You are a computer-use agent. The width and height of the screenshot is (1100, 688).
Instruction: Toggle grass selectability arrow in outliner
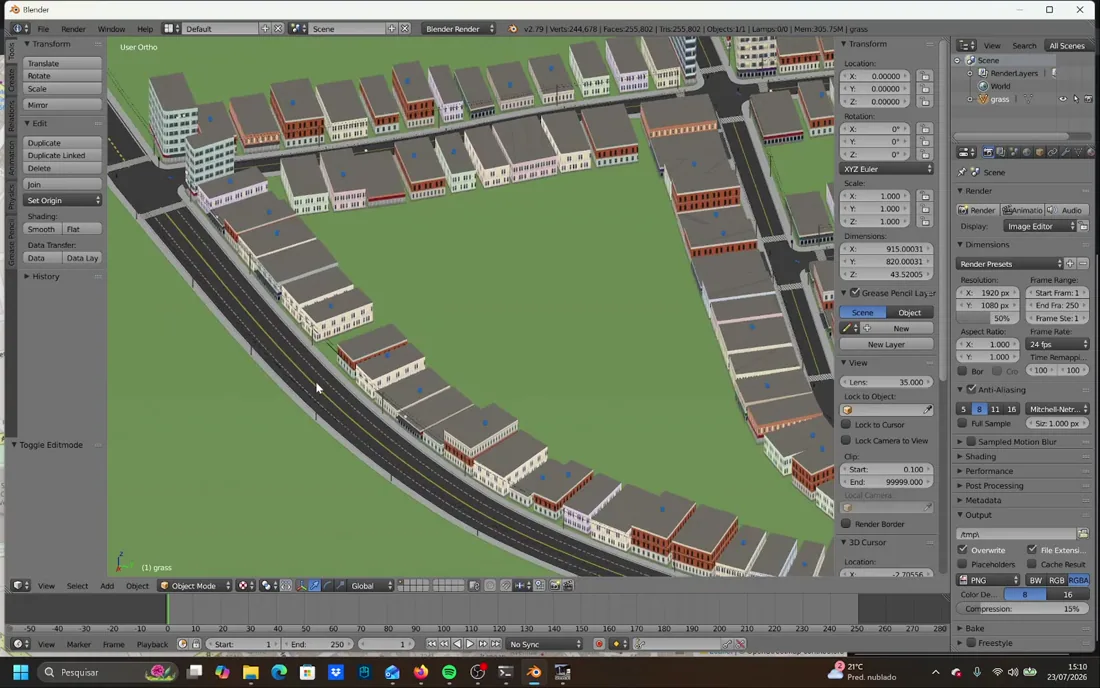tap(1075, 99)
